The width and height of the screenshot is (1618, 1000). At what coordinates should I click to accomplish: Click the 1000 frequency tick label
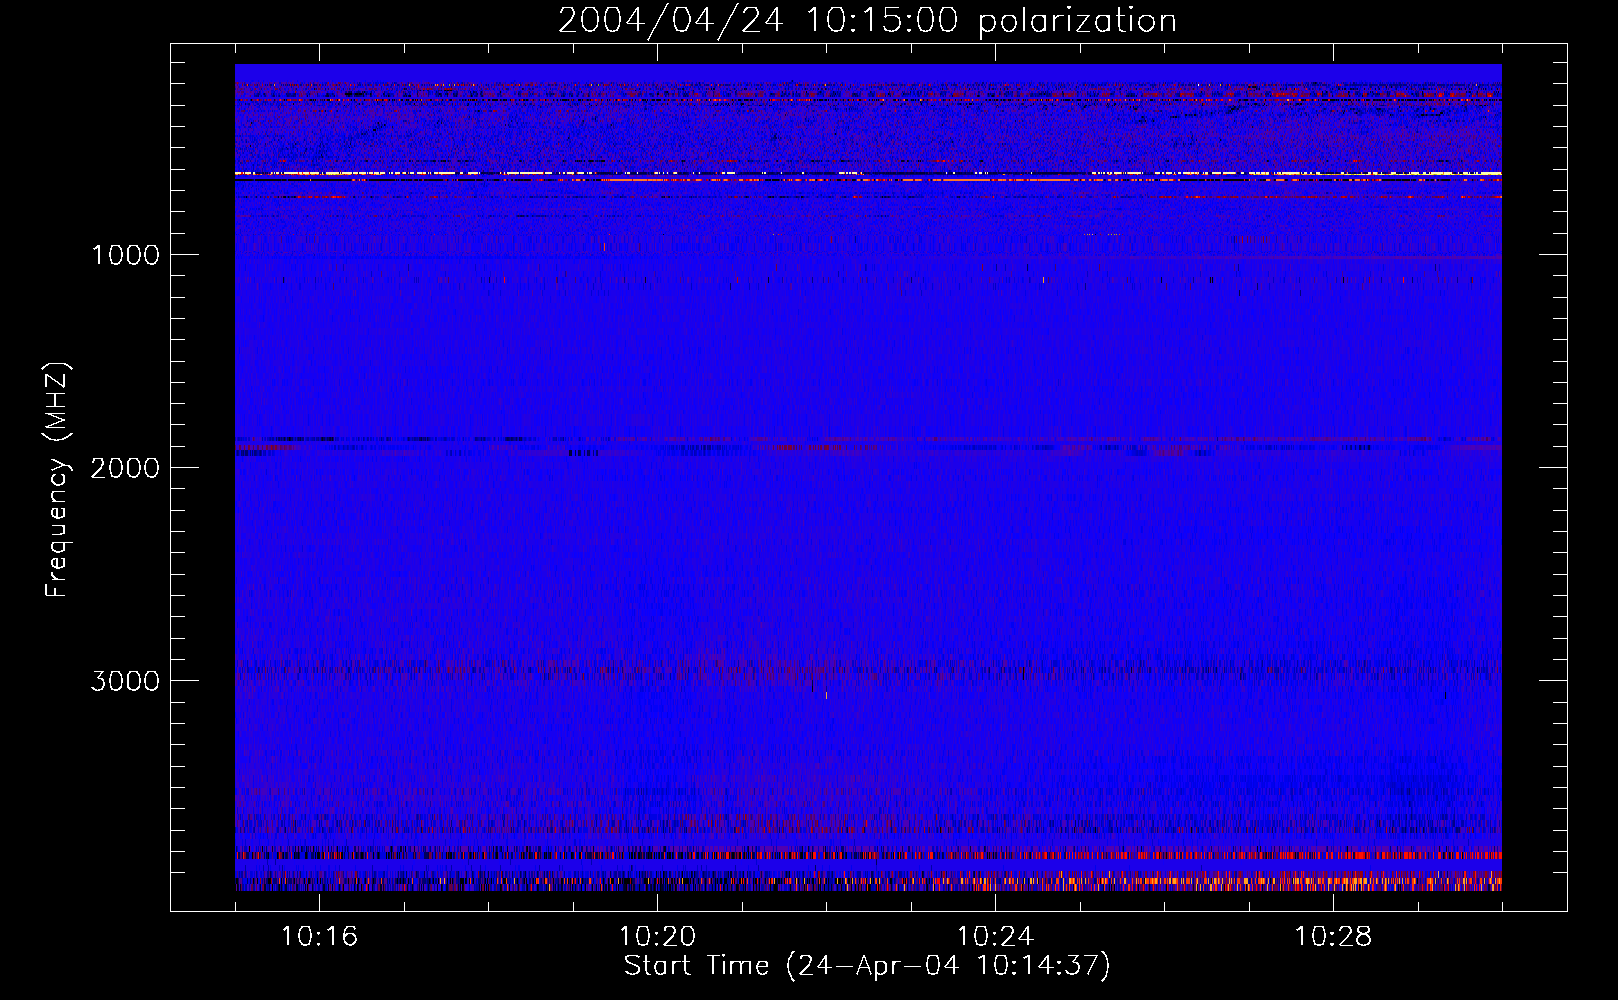click(x=125, y=255)
